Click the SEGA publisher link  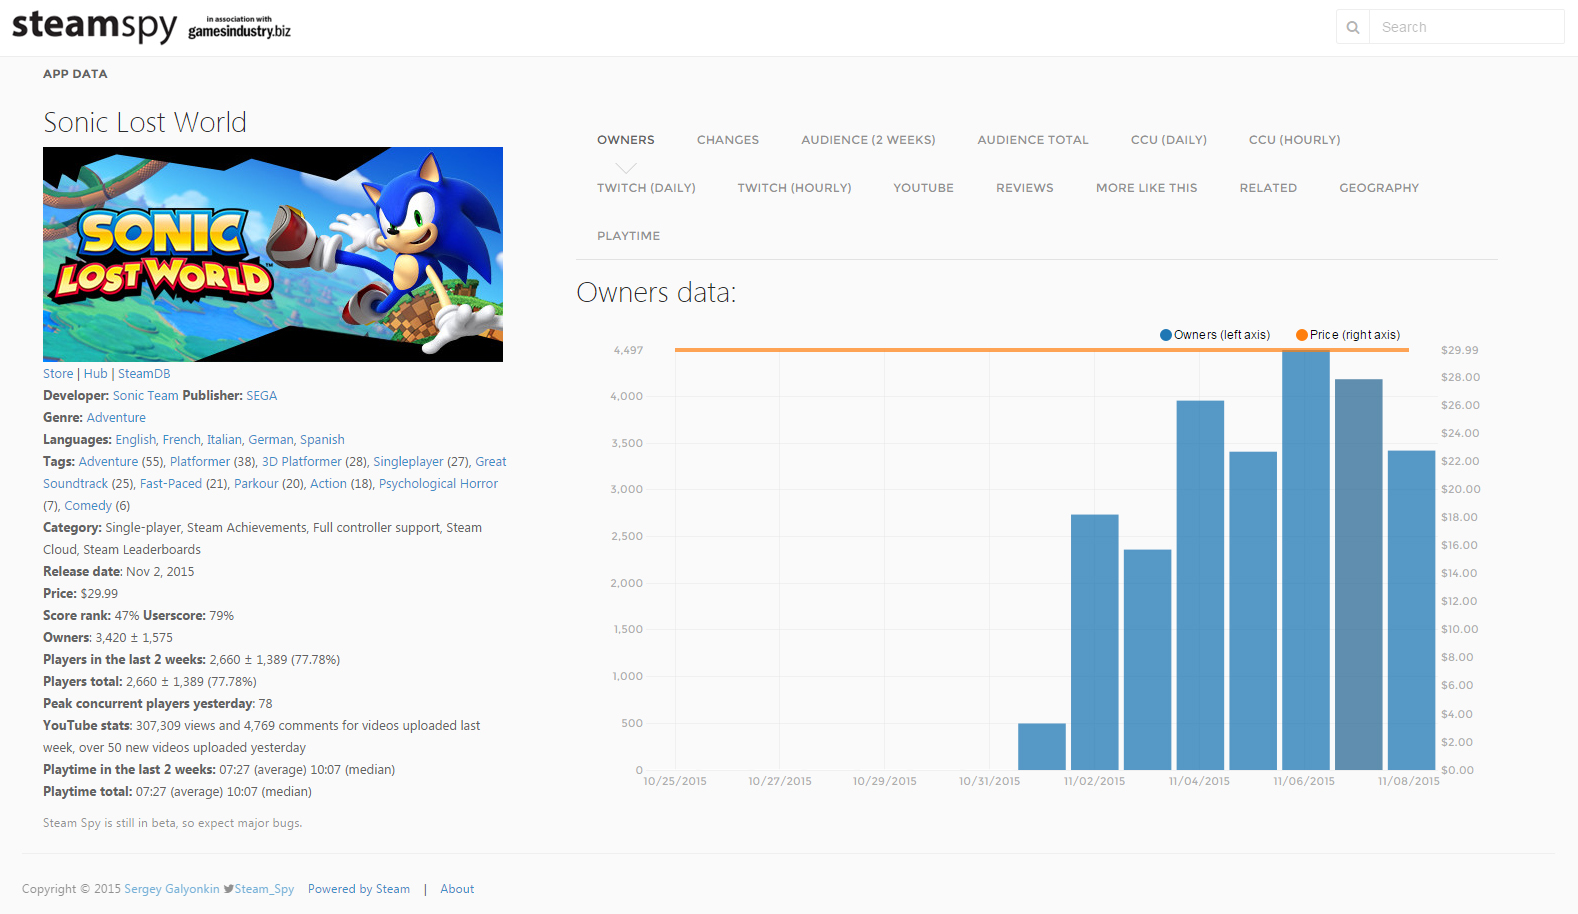(262, 396)
